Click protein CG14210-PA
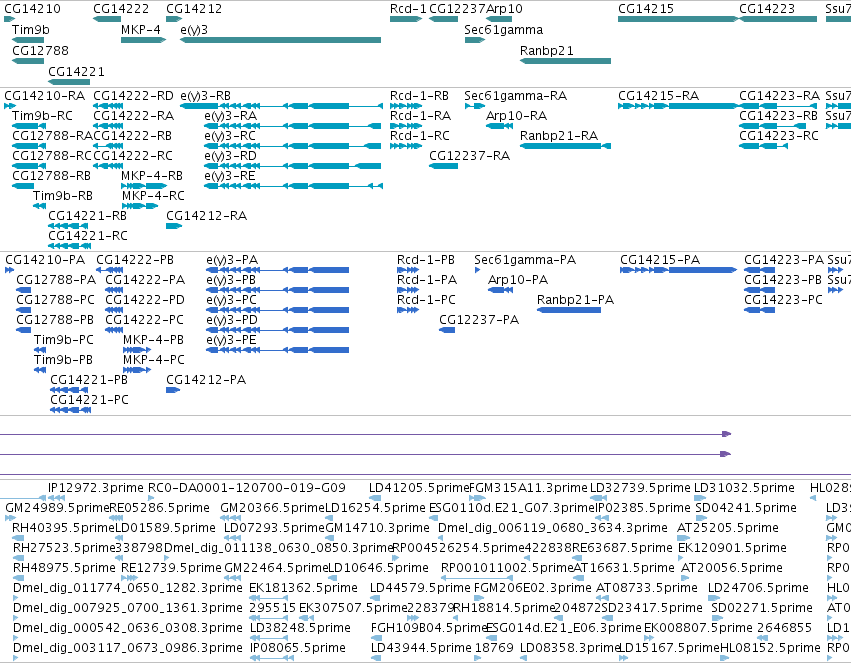 tap(9, 270)
